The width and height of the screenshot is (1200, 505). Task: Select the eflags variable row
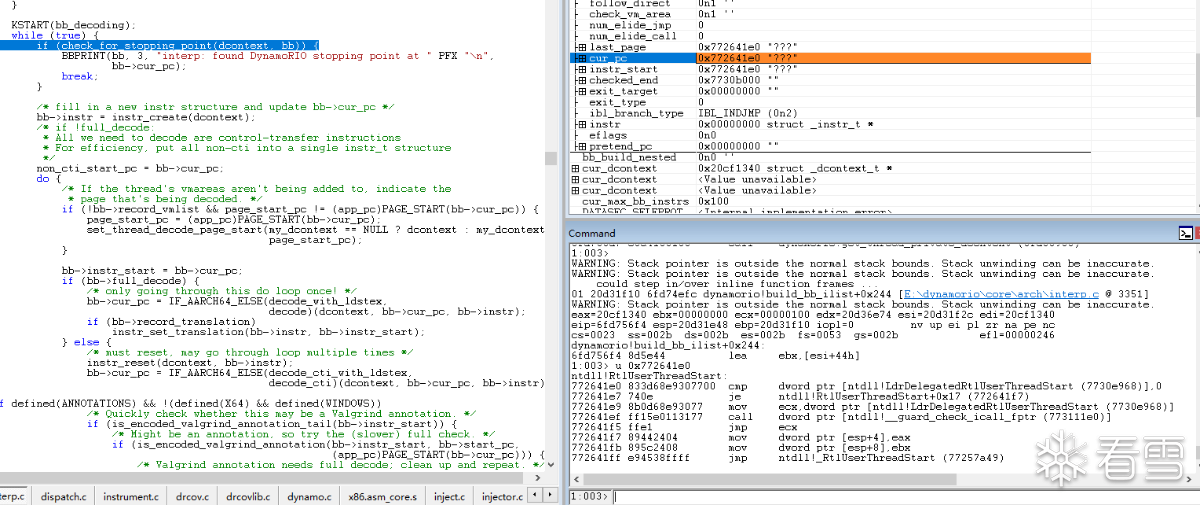[883, 135]
